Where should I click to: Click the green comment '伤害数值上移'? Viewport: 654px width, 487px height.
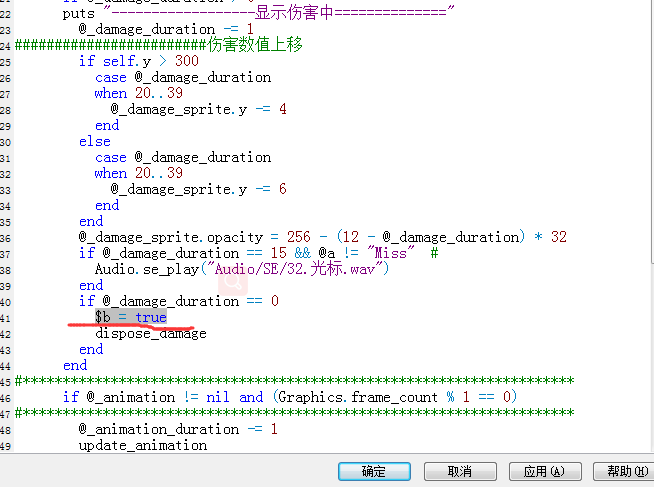(255, 45)
